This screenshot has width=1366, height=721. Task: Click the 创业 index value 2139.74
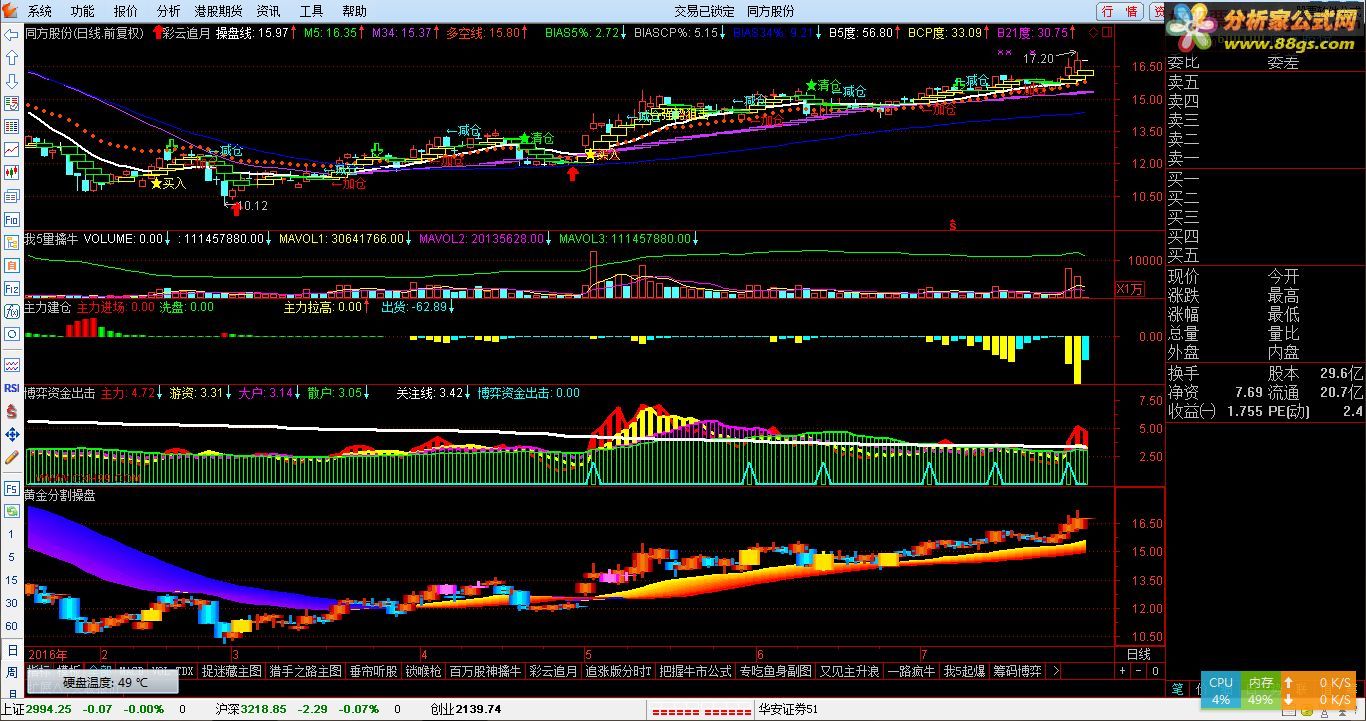[x=478, y=709]
